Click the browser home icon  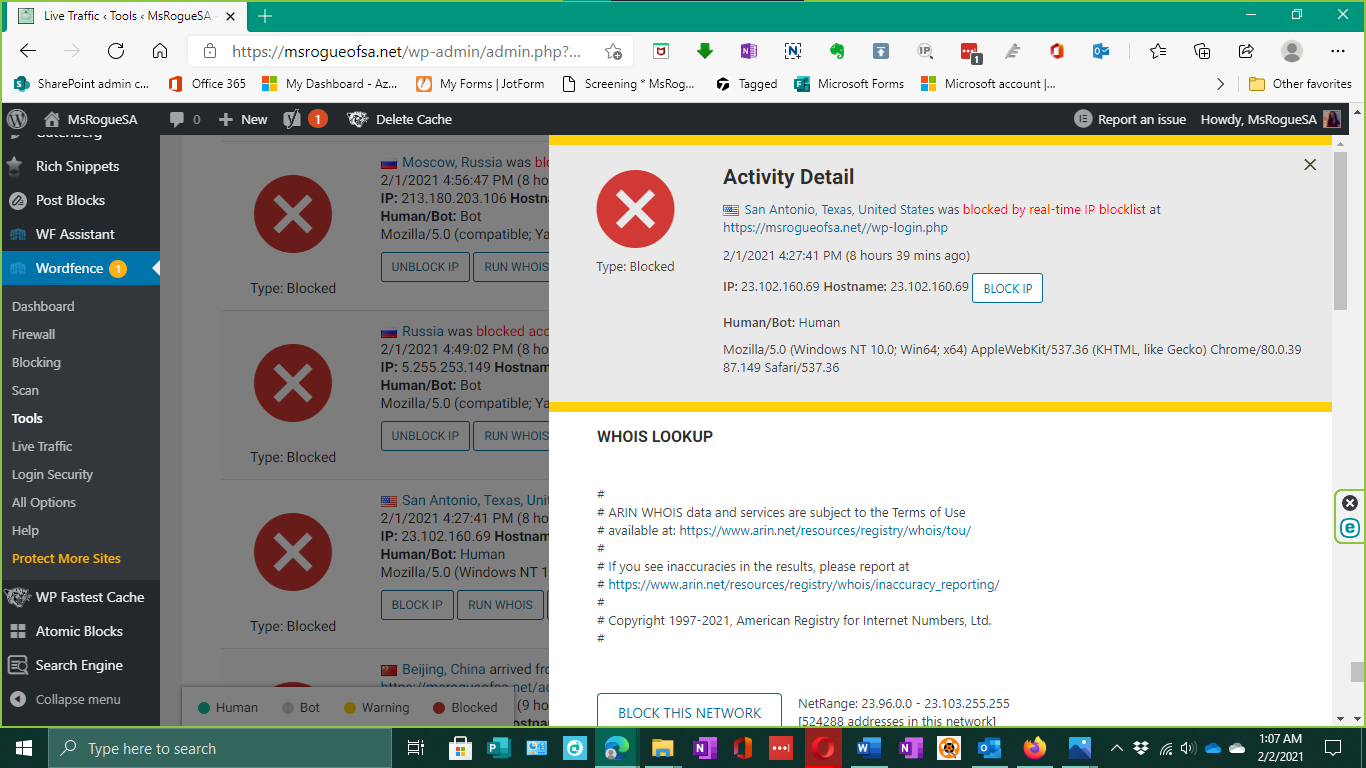coord(160,51)
